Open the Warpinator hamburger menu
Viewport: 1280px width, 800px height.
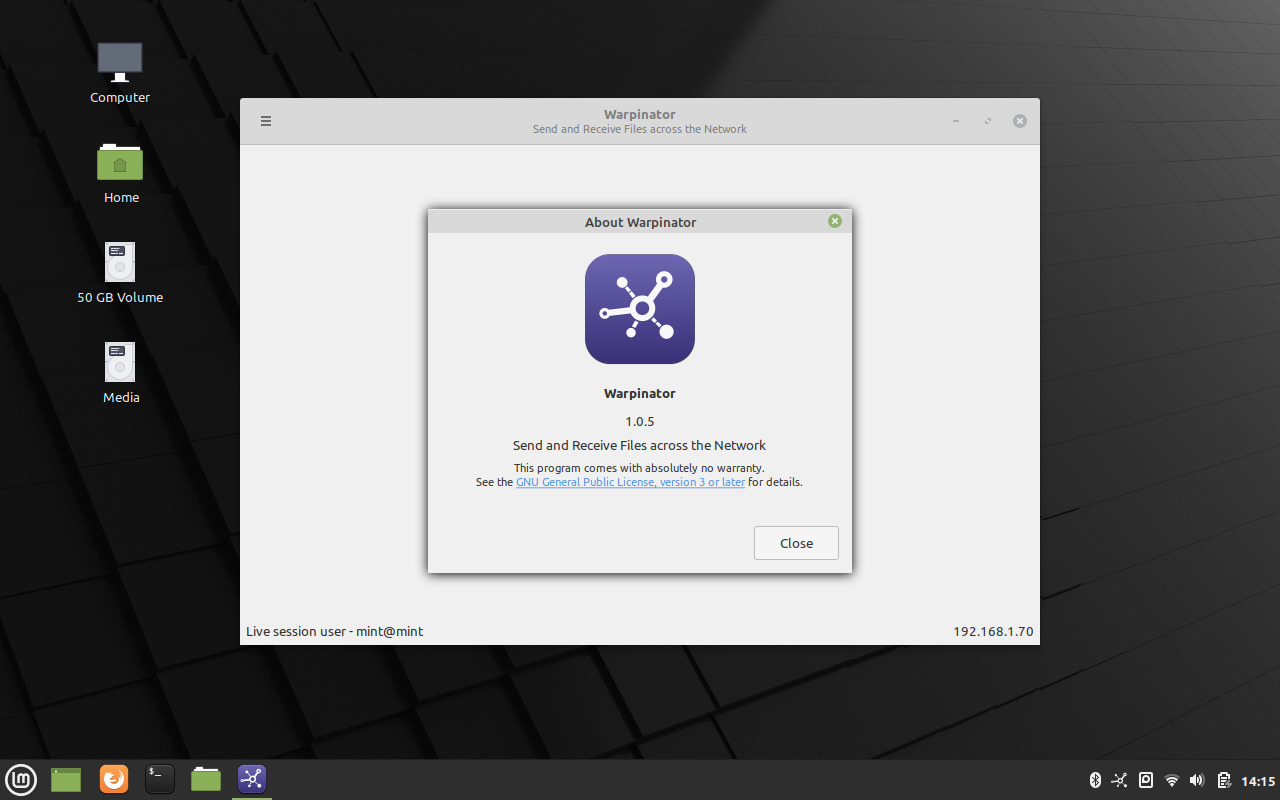(x=266, y=121)
